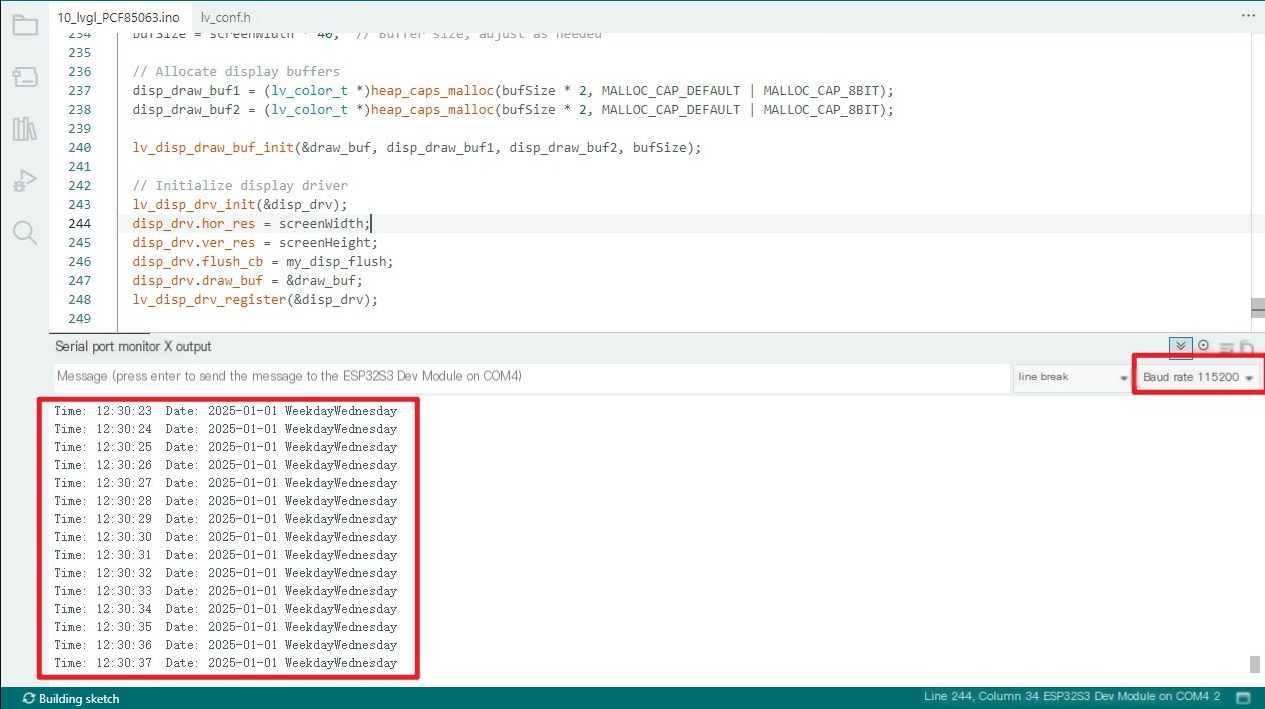This screenshot has height=709, width=1265.
Task: Toggle timestamp display in serial monitor
Action: tap(1203, 346)
